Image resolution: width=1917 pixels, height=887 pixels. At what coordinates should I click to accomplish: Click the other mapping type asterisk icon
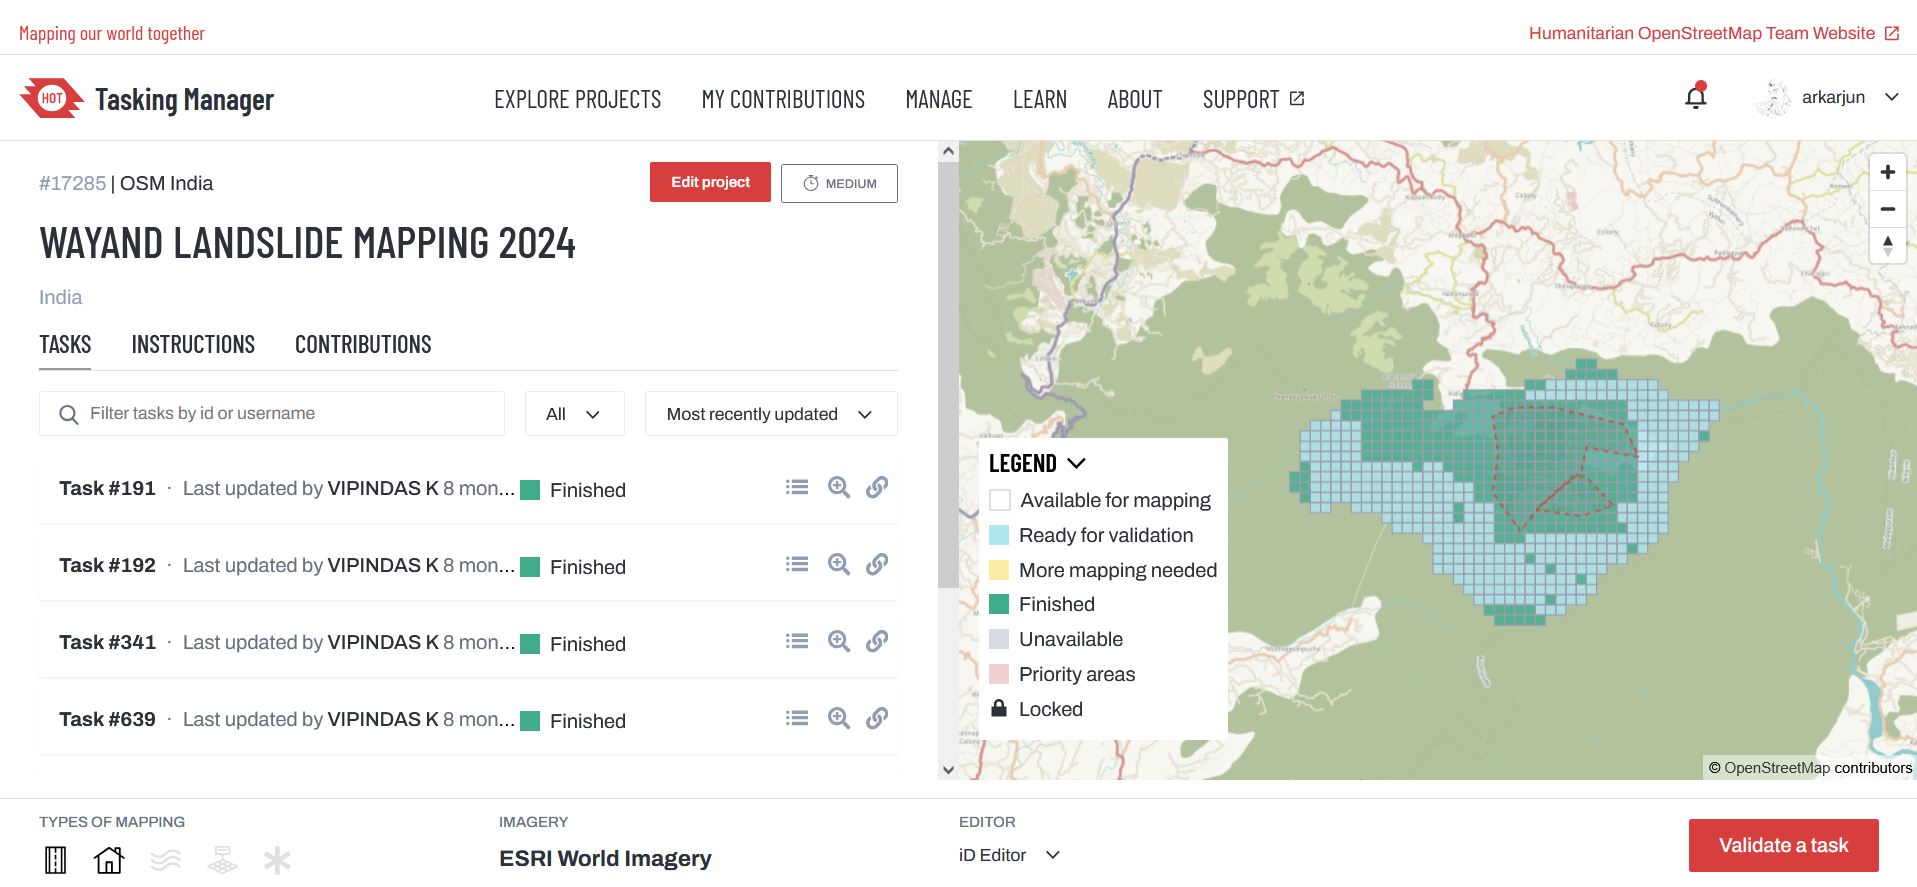point(277,860)
